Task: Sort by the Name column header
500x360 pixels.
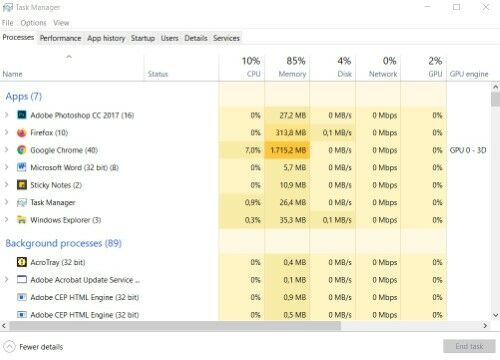Action: 72,68
